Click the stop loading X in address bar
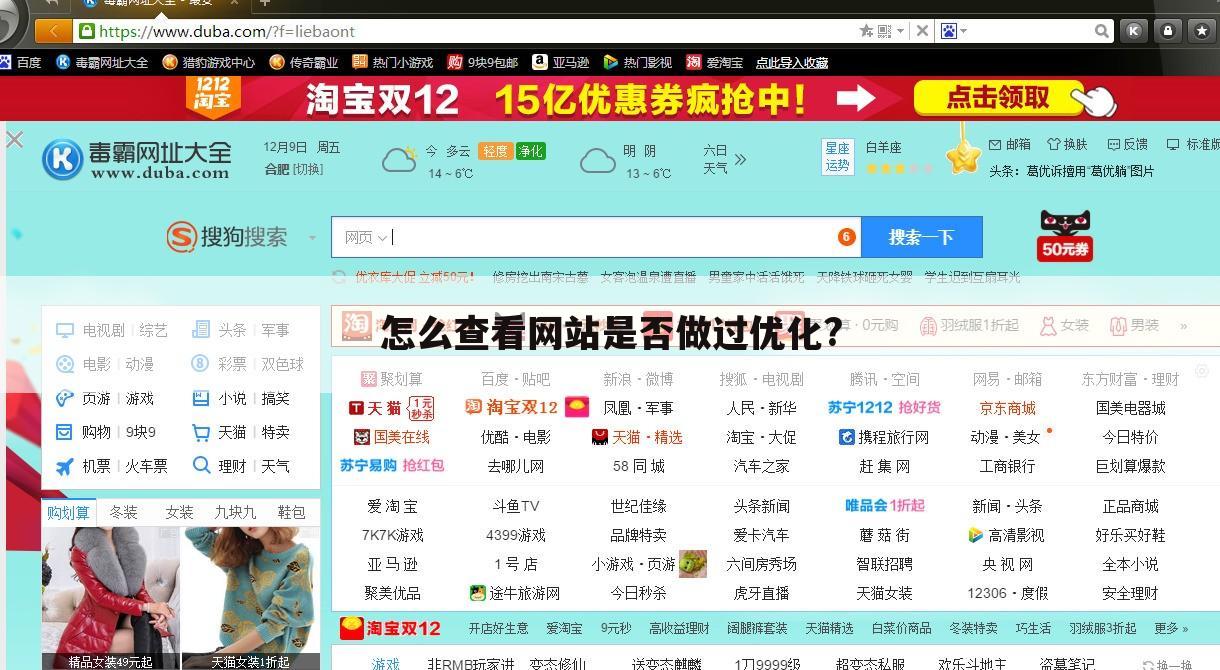 click(922, 31)
